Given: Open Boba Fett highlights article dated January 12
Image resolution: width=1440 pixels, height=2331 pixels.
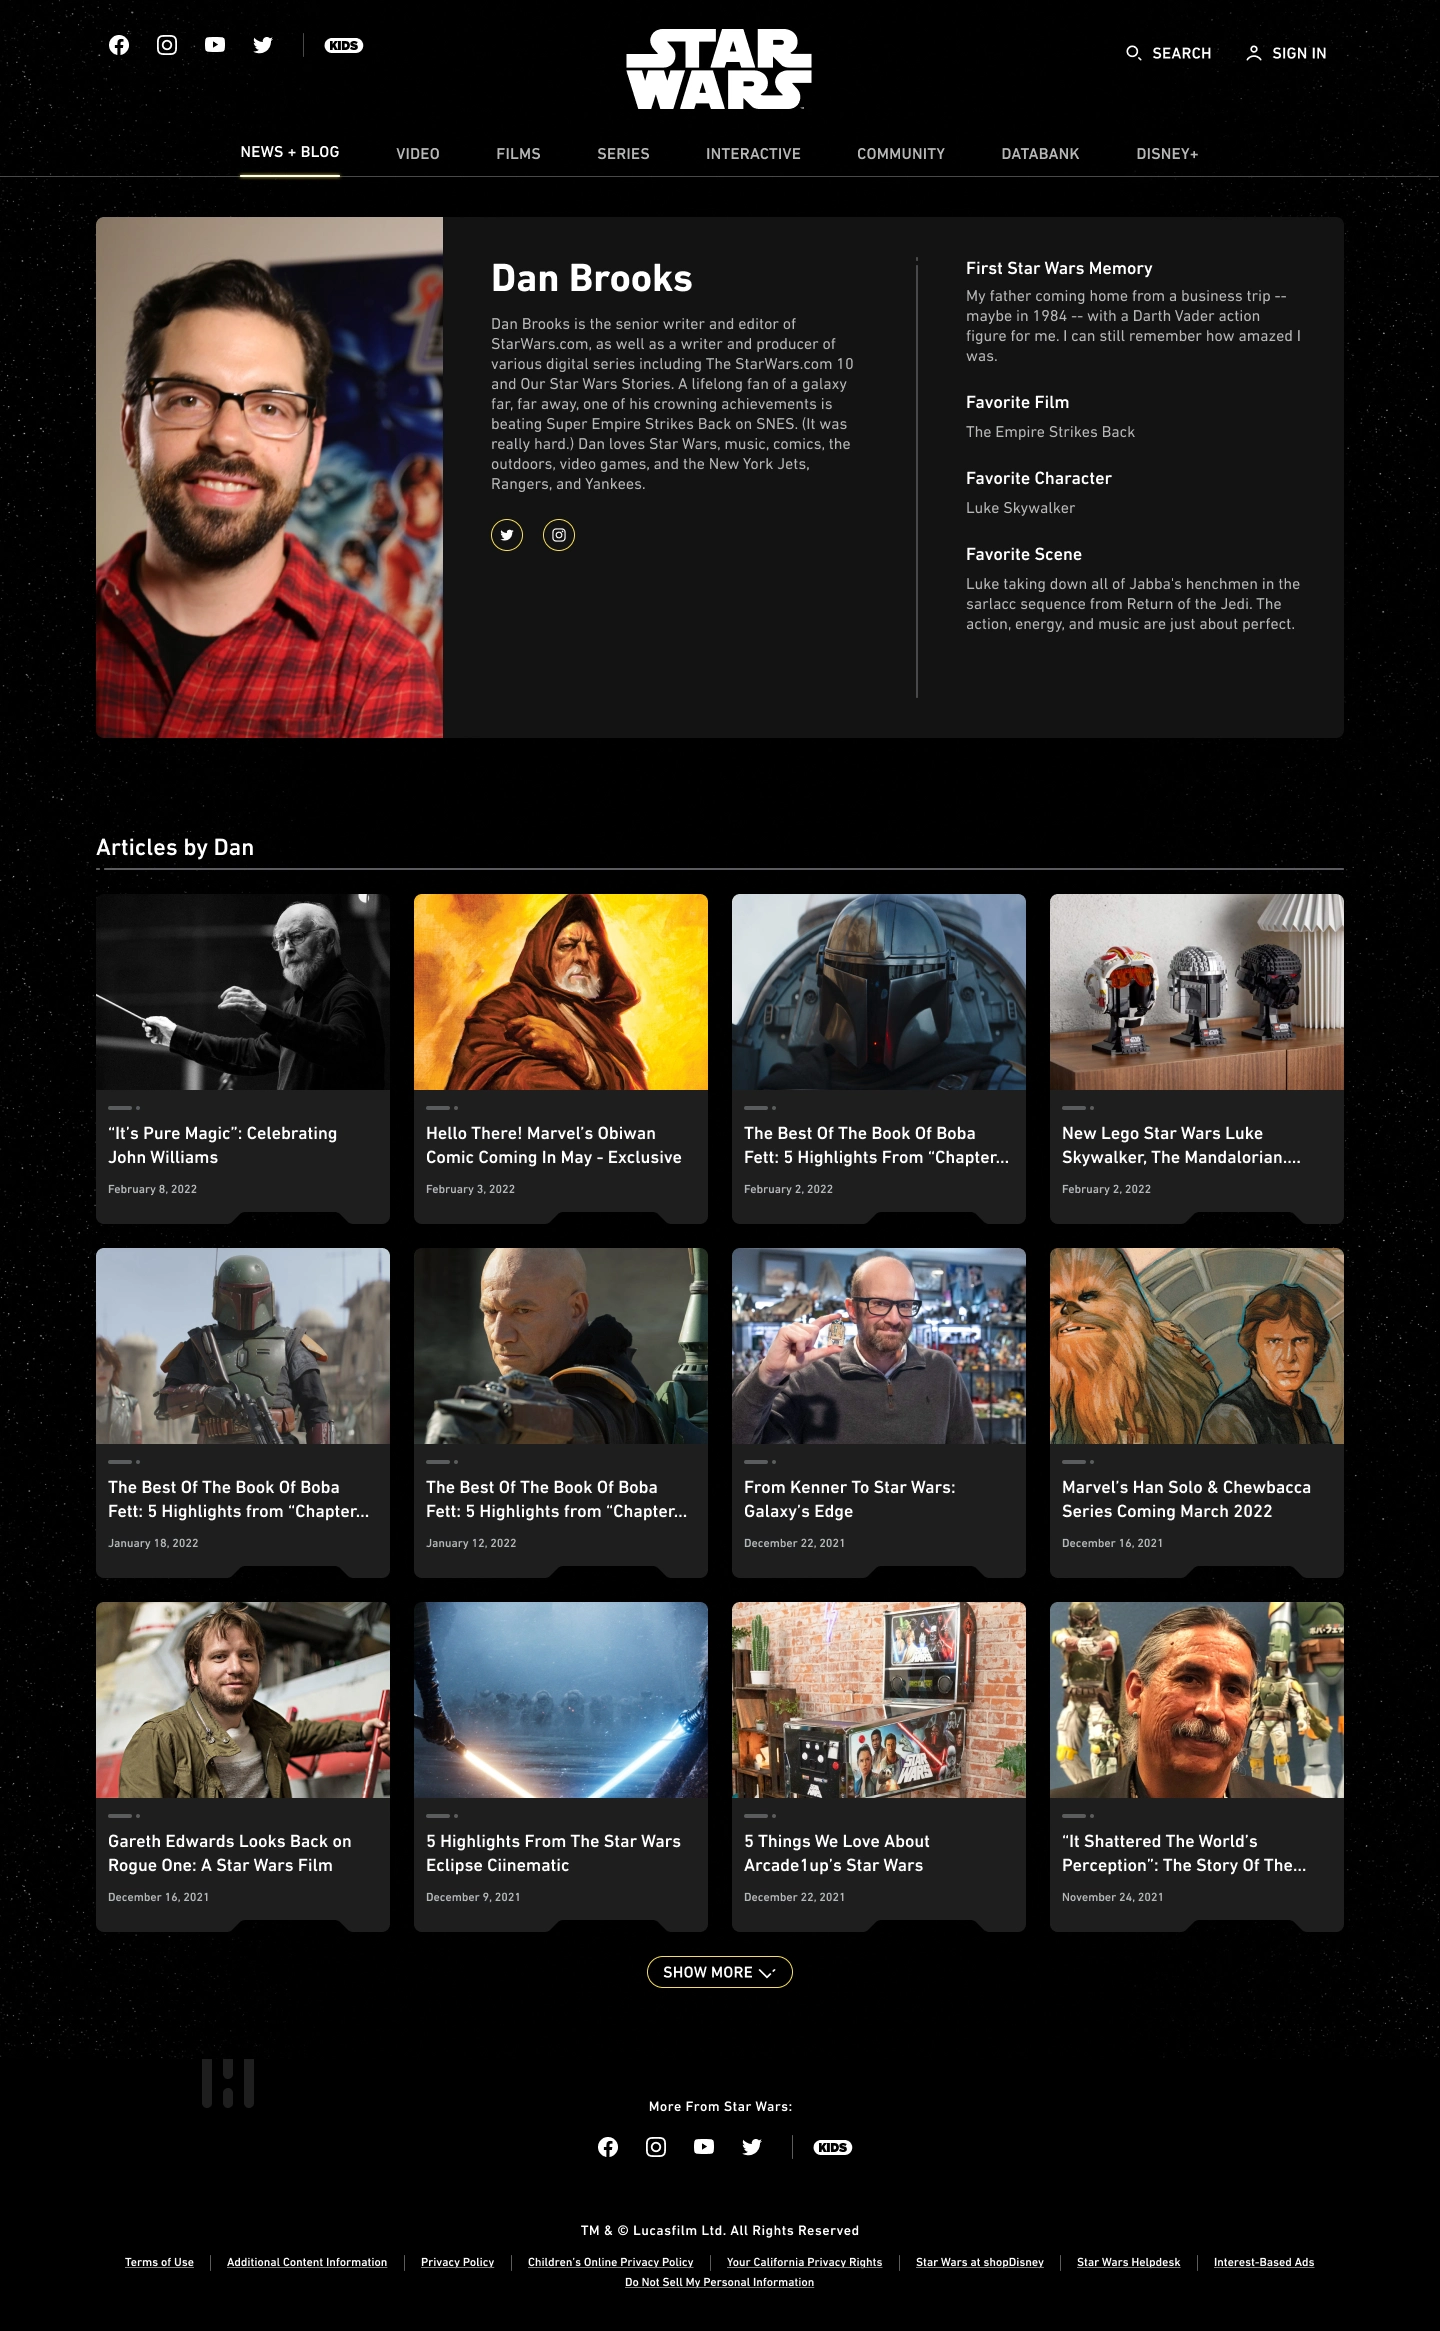Looking at the screenshot, I should point(556,1499).
